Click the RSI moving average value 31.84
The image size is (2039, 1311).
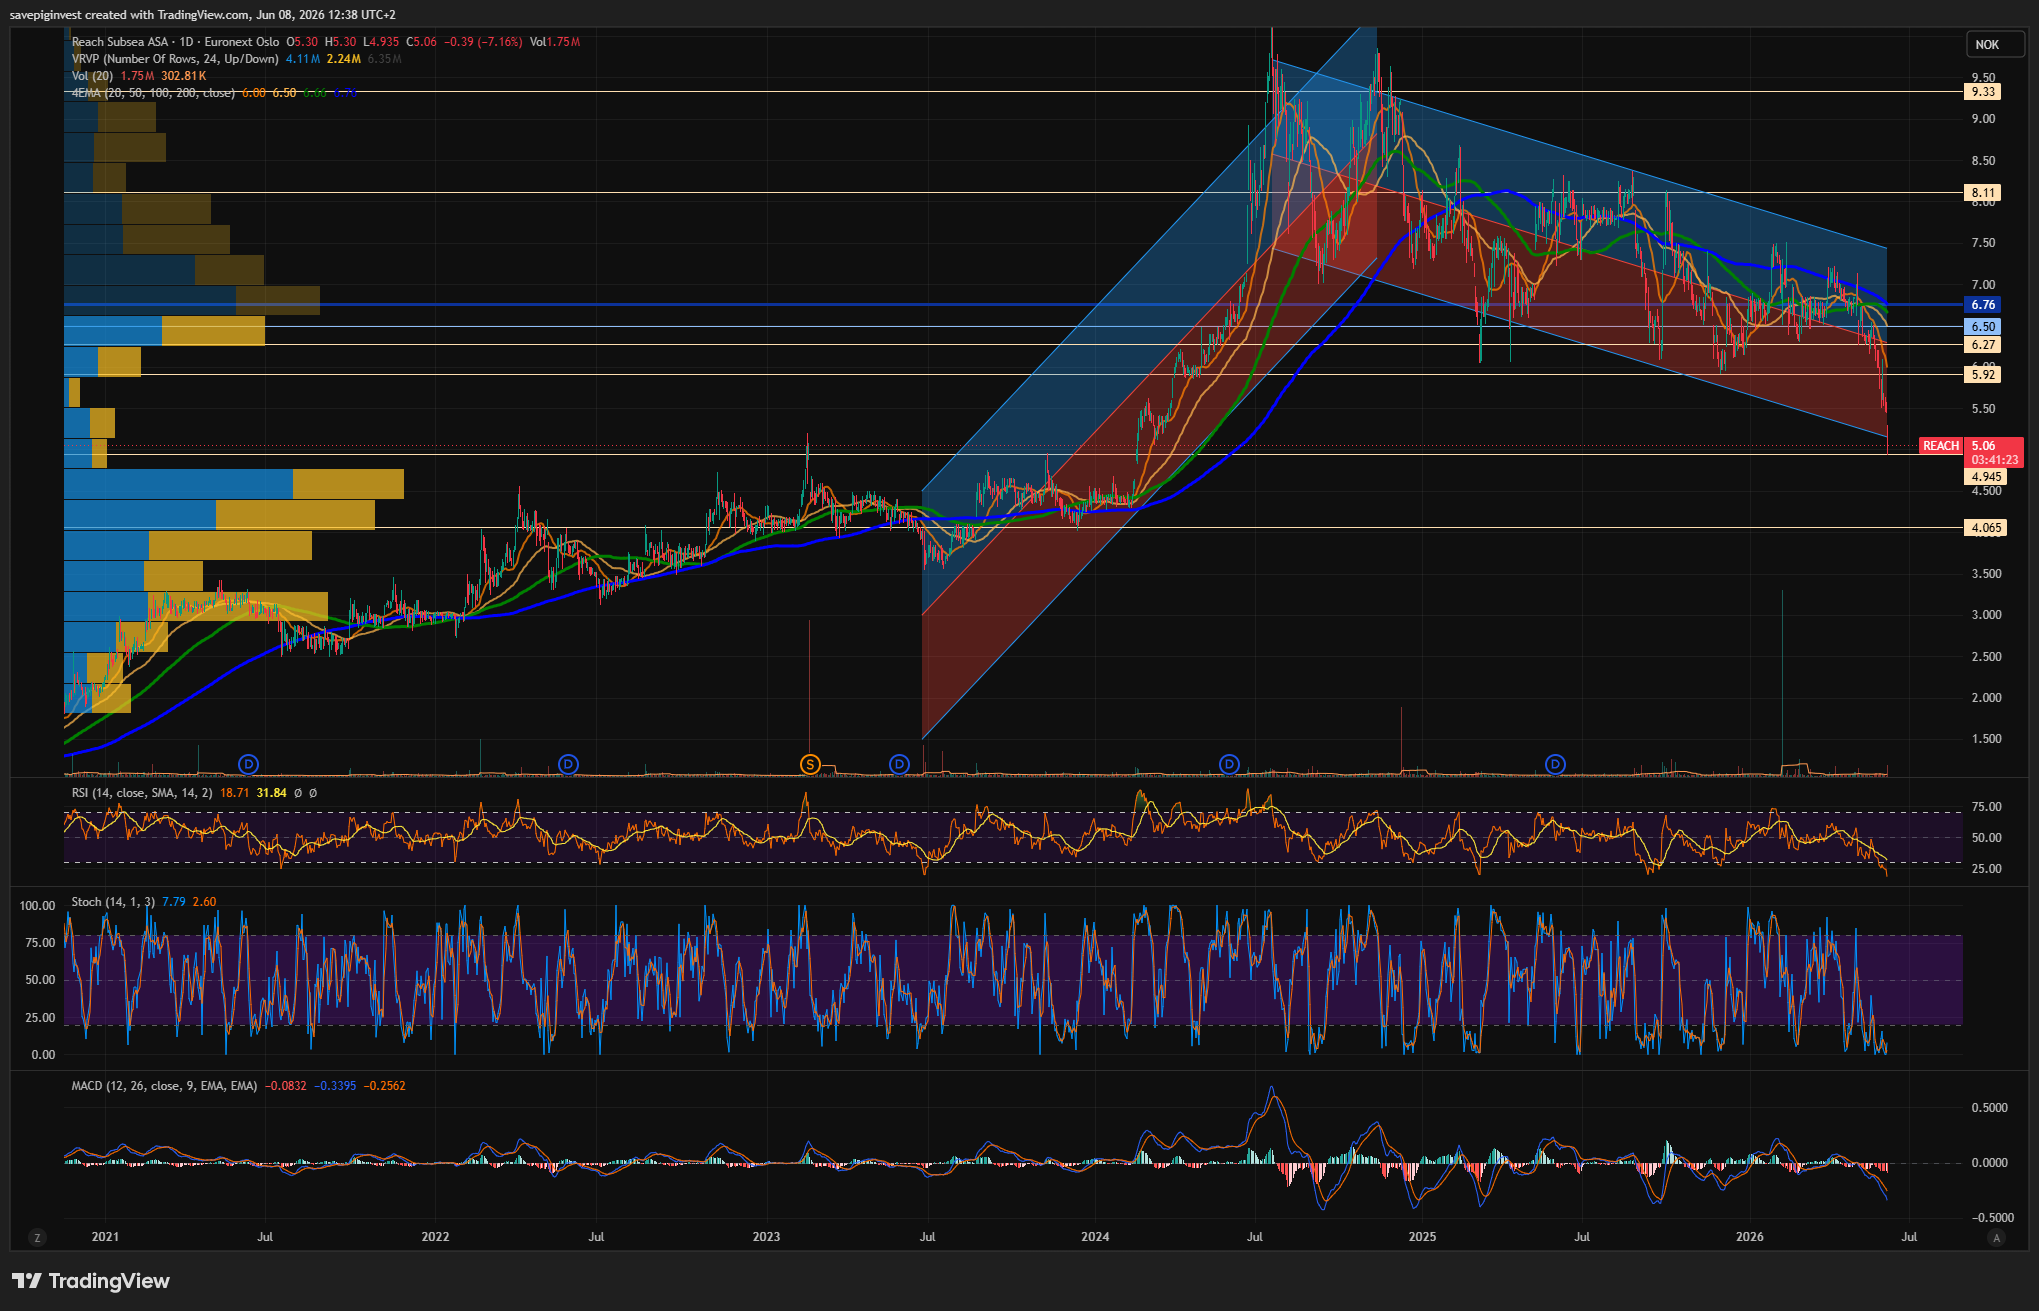tap(271, 793)
